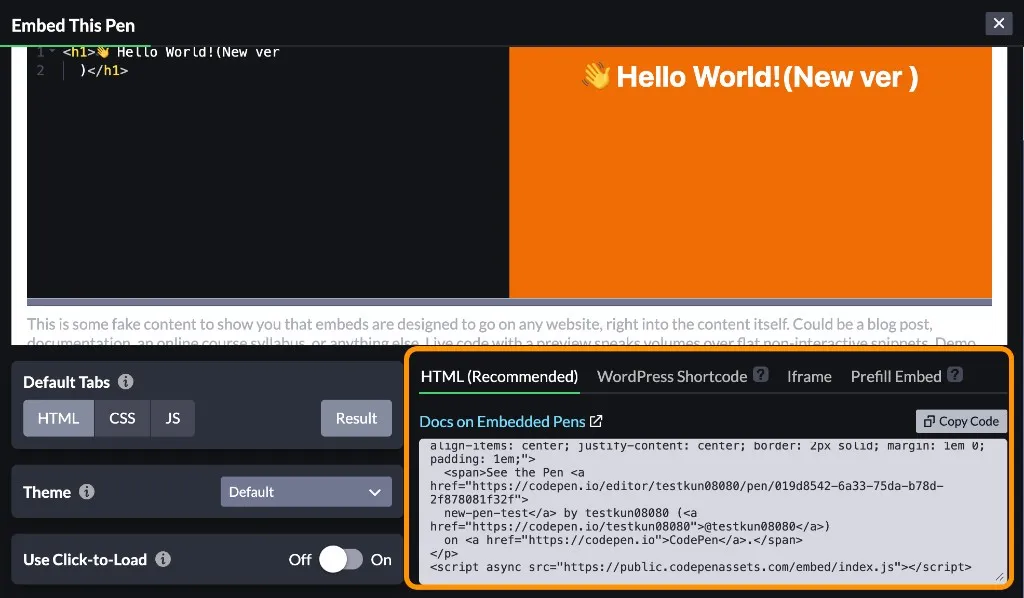1024x598 pixels.
Task: Open help for WordPress Shortcode
Action: tap(760, 375)
